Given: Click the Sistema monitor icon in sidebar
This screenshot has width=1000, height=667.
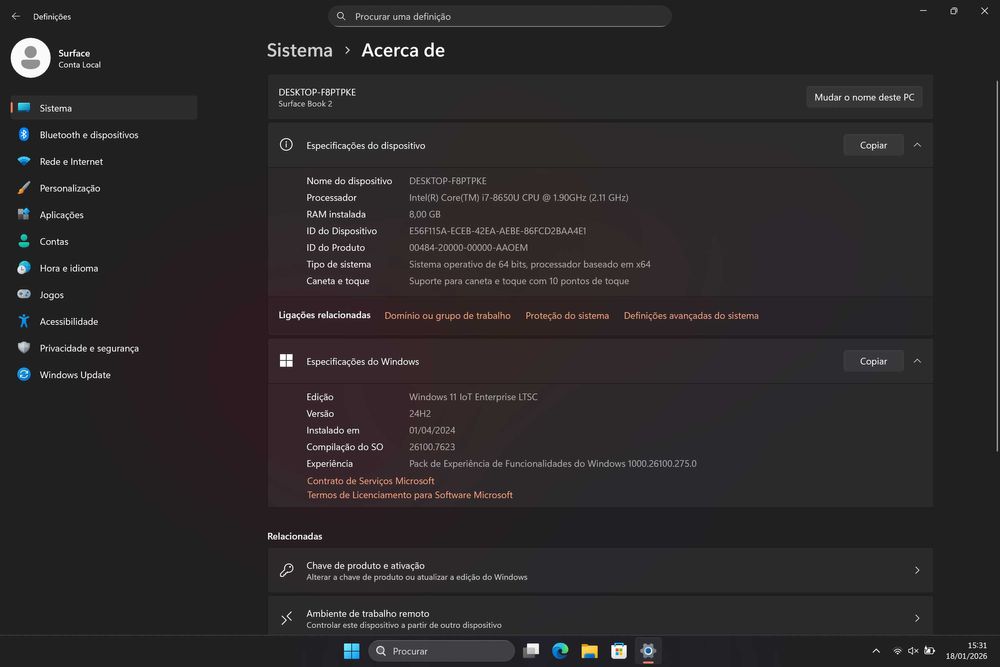Looking at the screenshot, I should [x=24, y=108].
